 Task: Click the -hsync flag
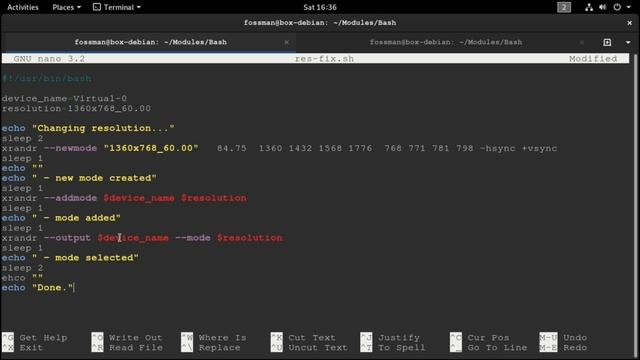click(498, 148)
